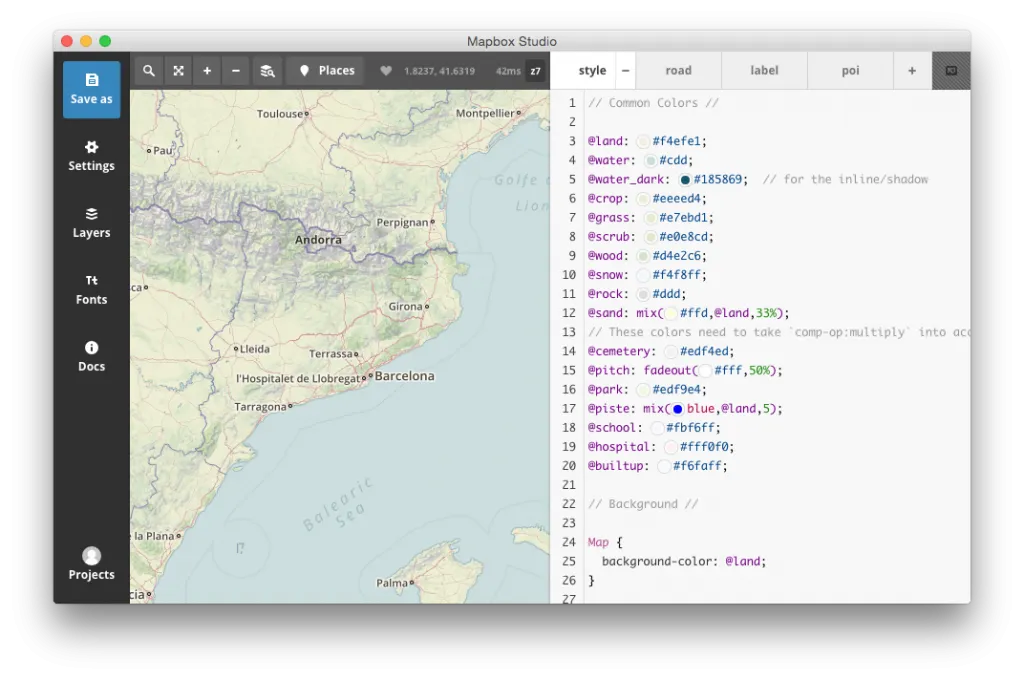The height and width of the screenshot is (680, 1024).
Task: Select the style tab
Action: [592, 71]
